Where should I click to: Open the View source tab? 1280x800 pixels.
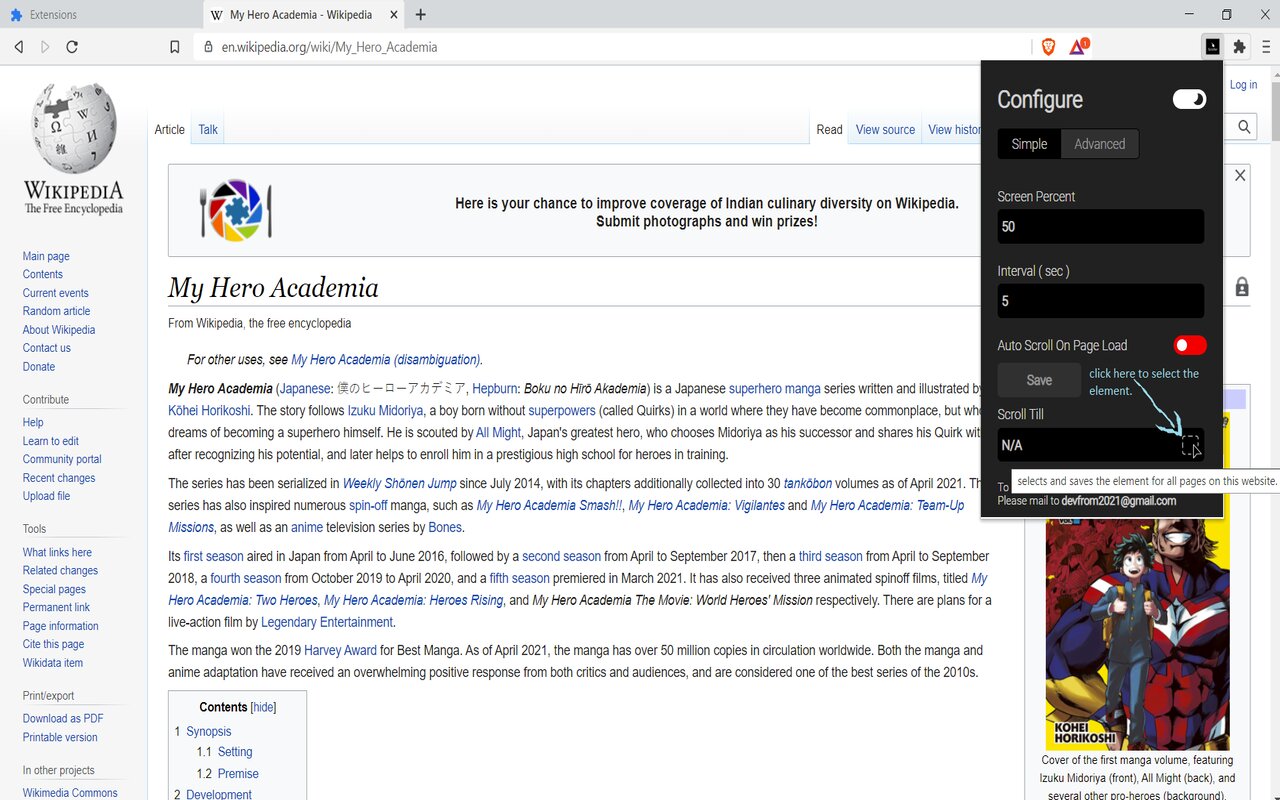point(885,129)
